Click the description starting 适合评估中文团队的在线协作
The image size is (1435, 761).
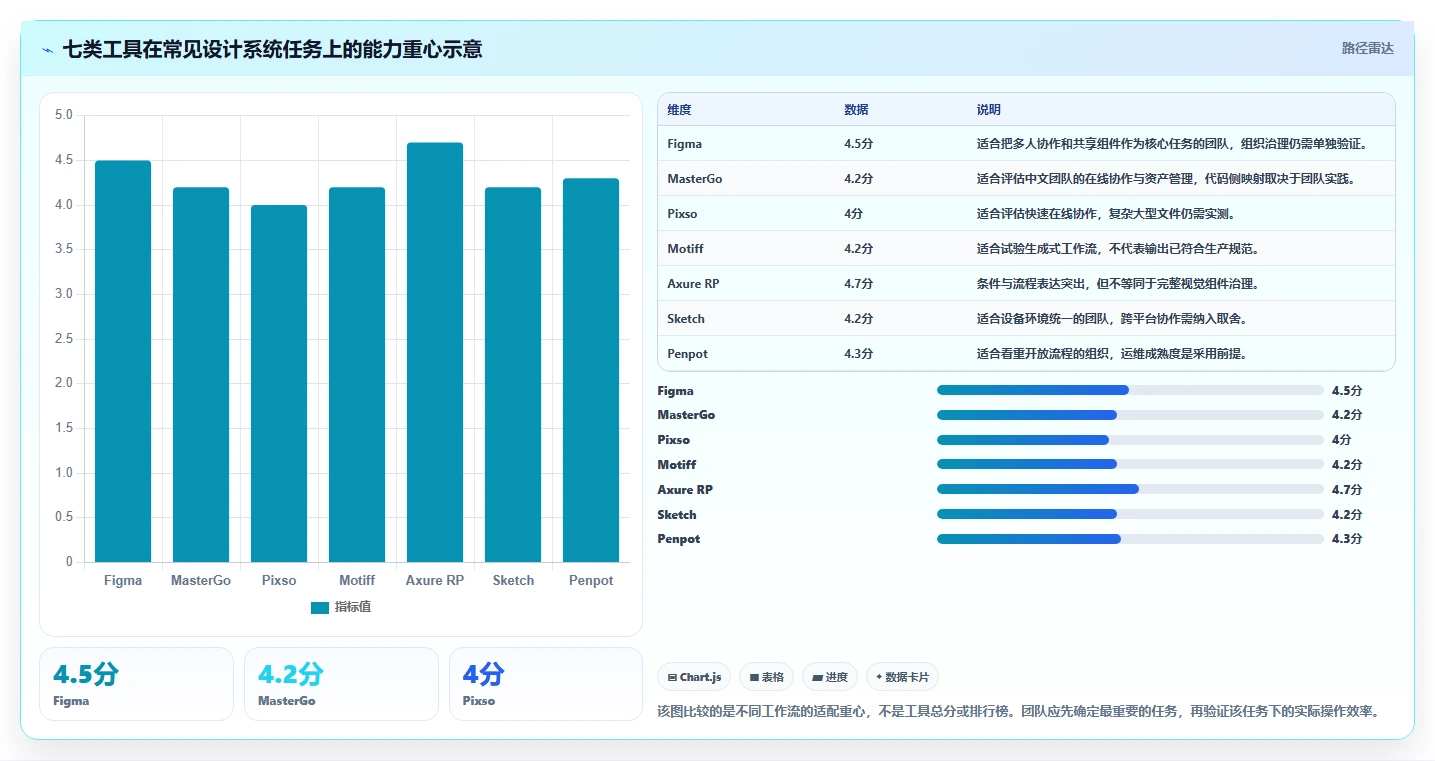1166,179
